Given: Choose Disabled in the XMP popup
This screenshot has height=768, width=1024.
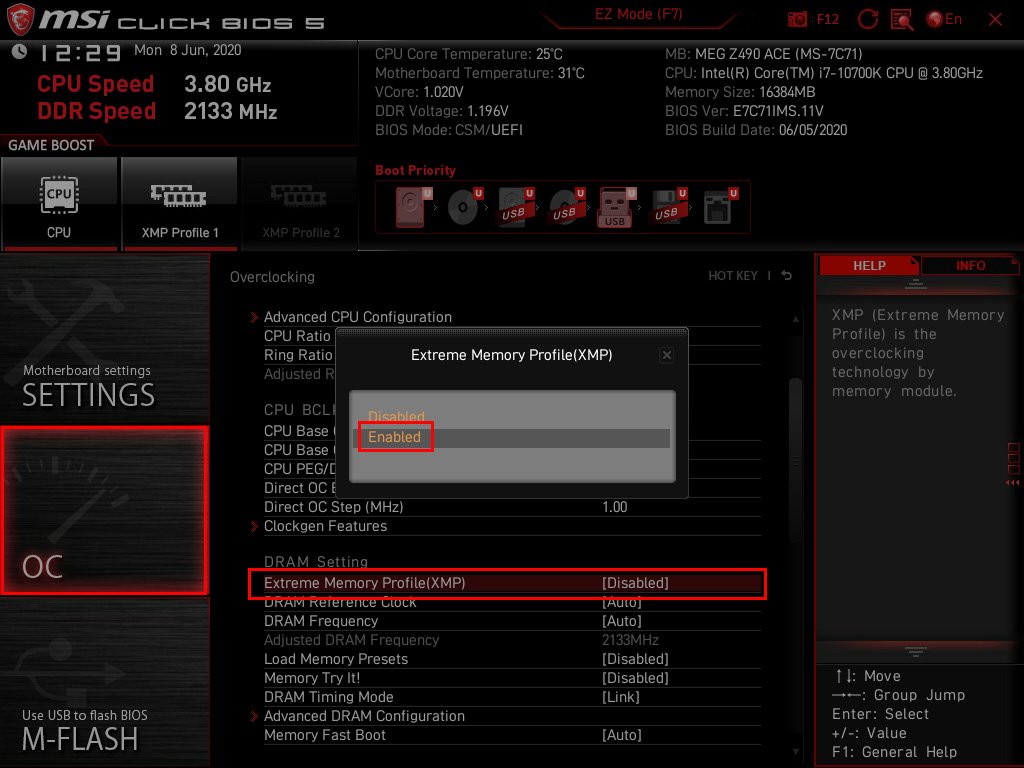Looking at the screenshot, I should click(x=396, y=417).
